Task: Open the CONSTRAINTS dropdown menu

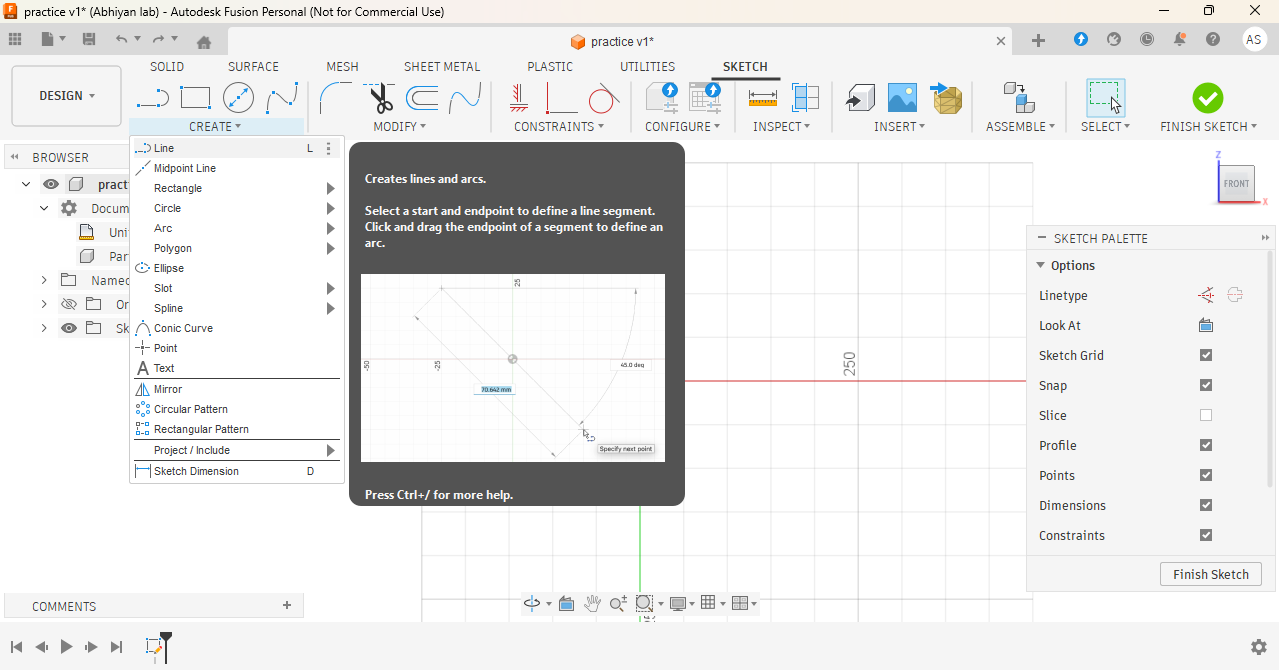Action: click(559, 127)
